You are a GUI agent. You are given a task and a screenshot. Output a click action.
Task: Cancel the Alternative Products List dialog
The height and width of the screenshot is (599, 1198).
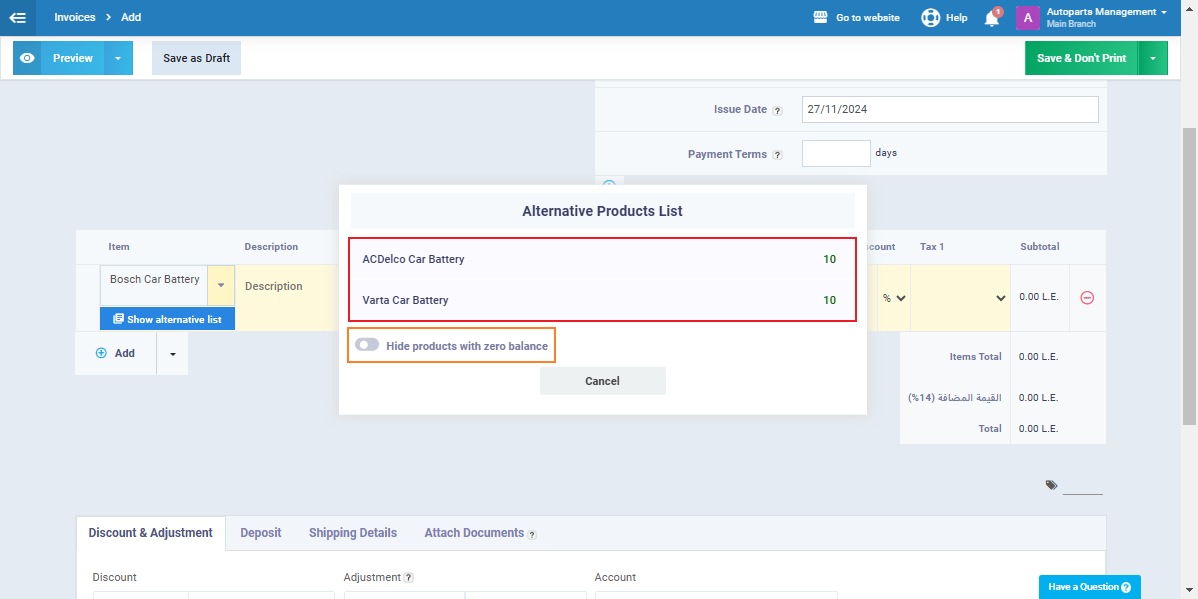tap(603, 380)
